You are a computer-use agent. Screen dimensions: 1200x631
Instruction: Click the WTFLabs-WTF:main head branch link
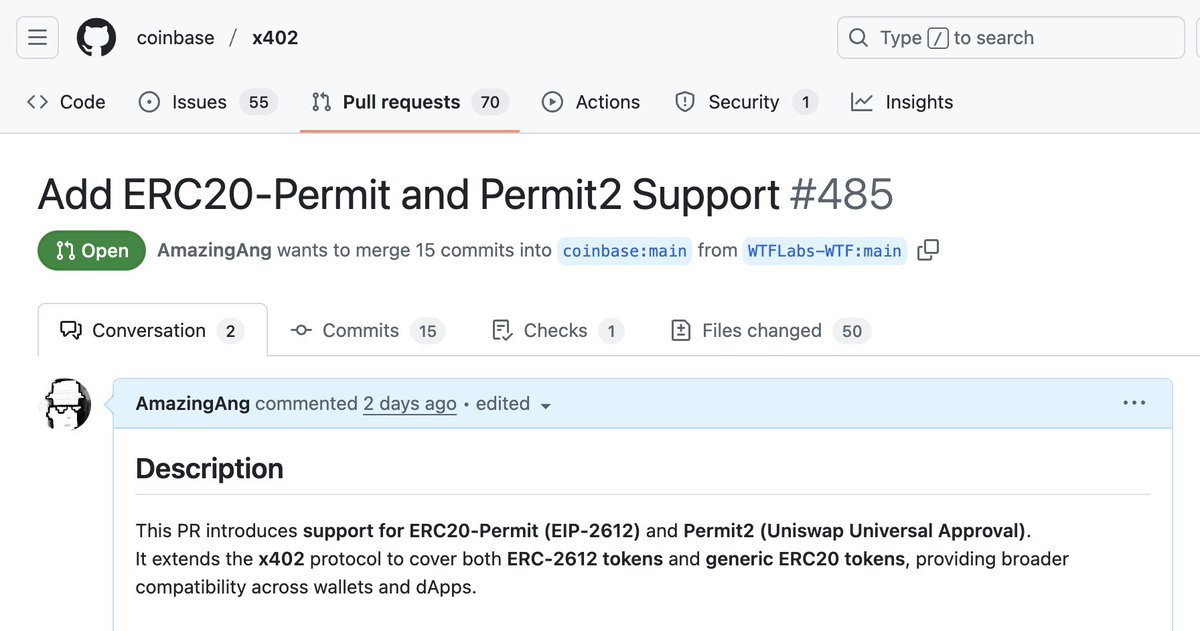(825, 251)
